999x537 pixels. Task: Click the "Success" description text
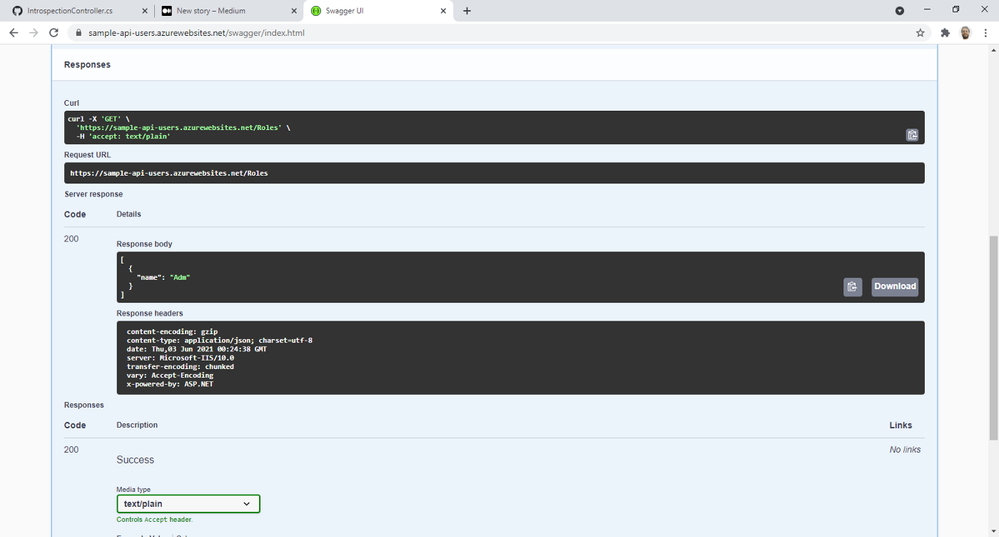tap(135, 460)
